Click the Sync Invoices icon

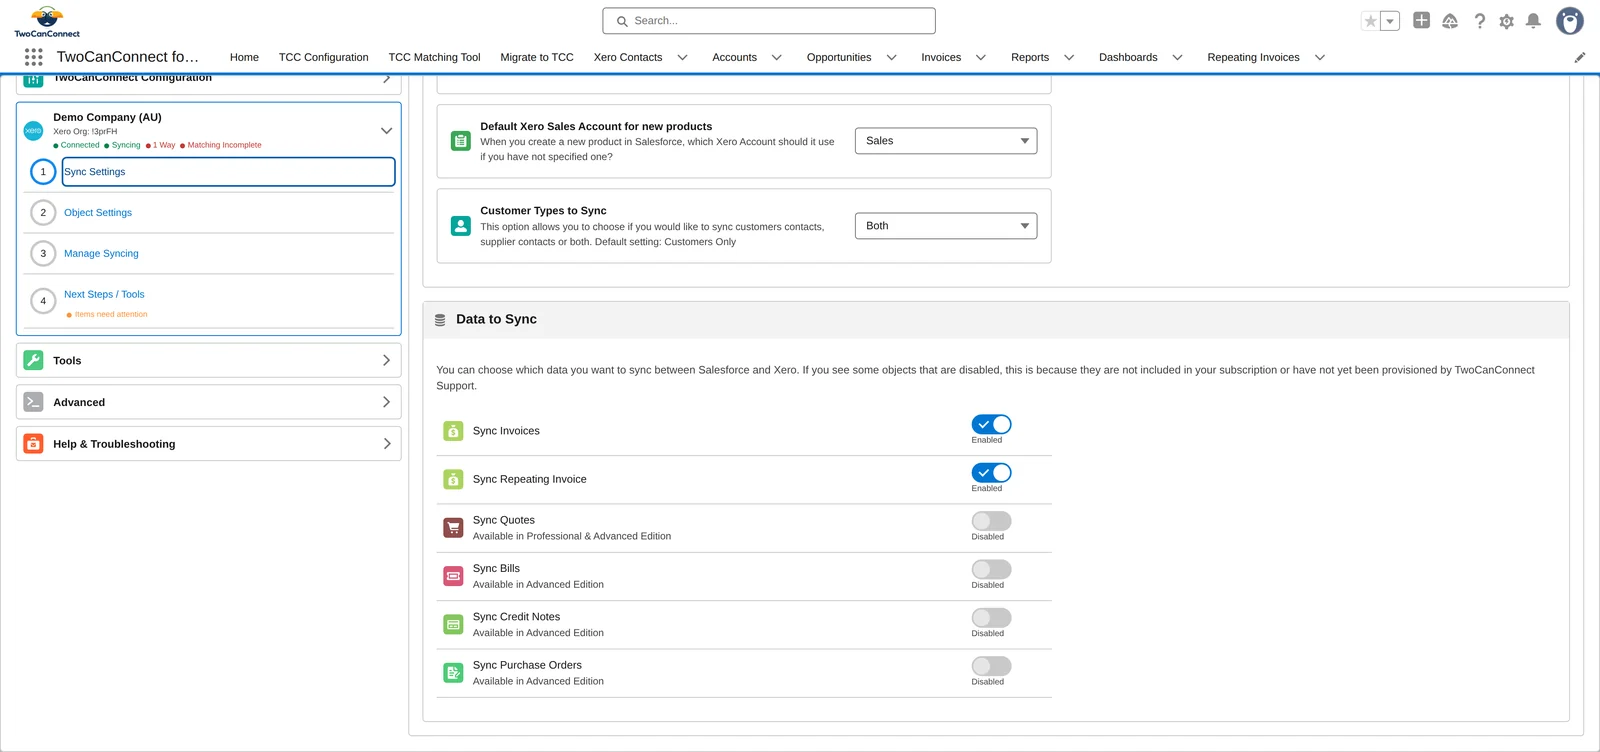(453, 431)
